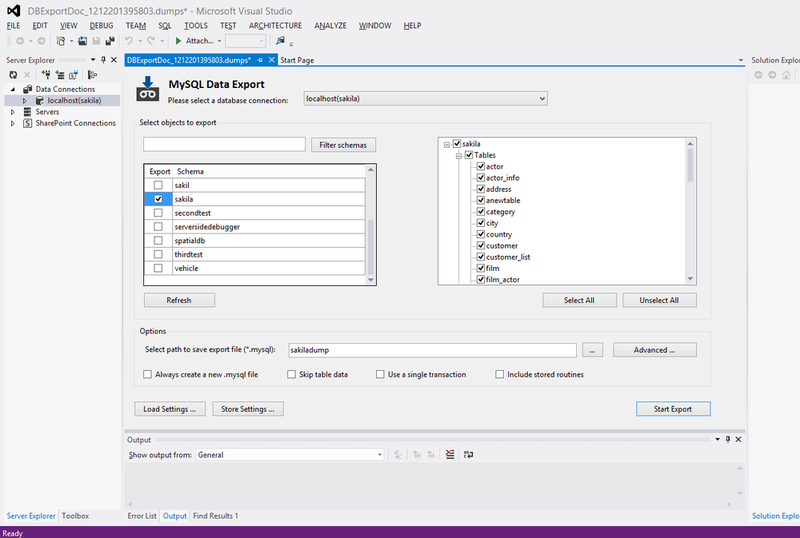Viewport: 800px width, 538px height.
Task: Enable Include stored routines option
Action: tap(499, 374)
